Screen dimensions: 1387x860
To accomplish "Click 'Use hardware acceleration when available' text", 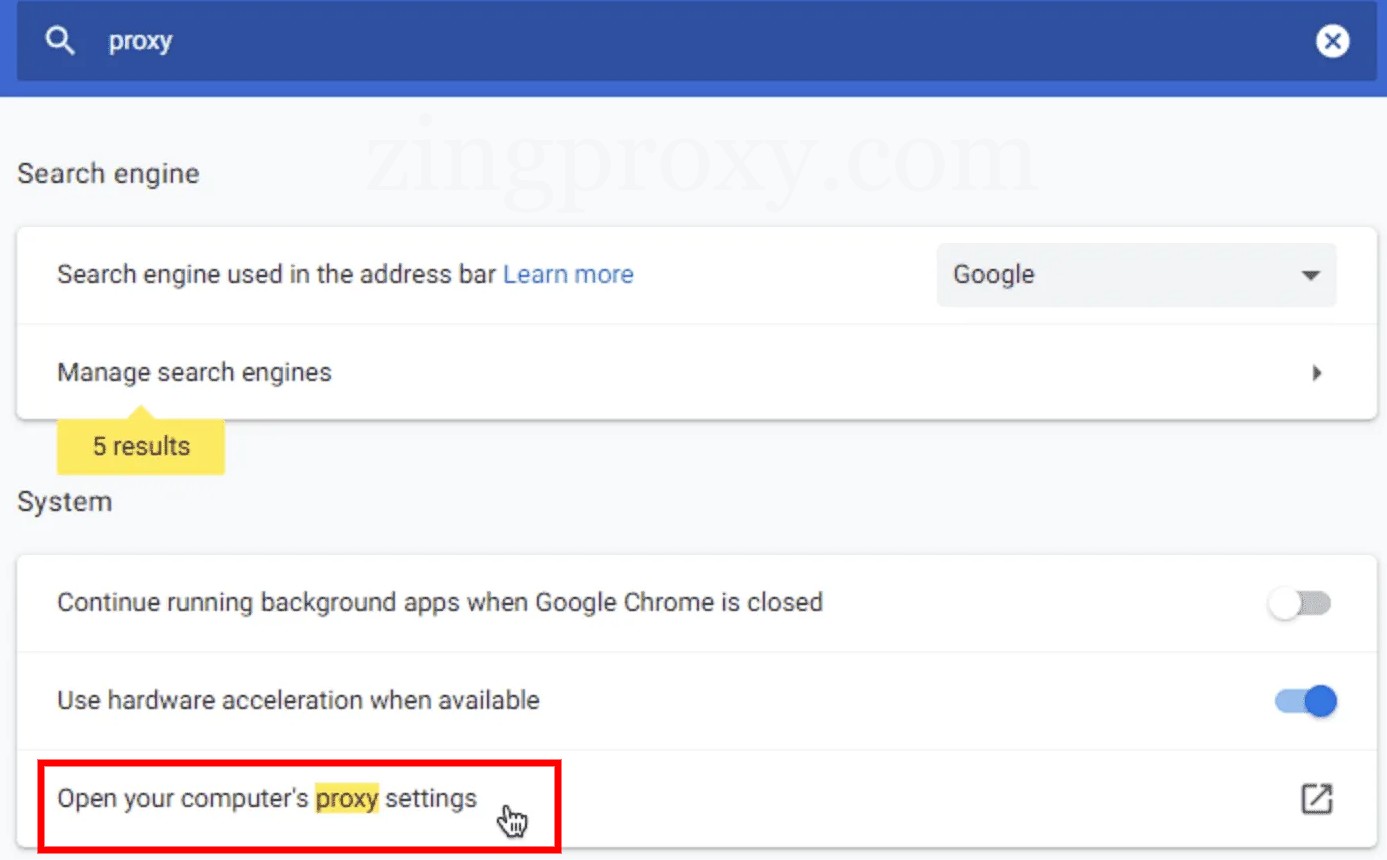I will coord(298,700).
